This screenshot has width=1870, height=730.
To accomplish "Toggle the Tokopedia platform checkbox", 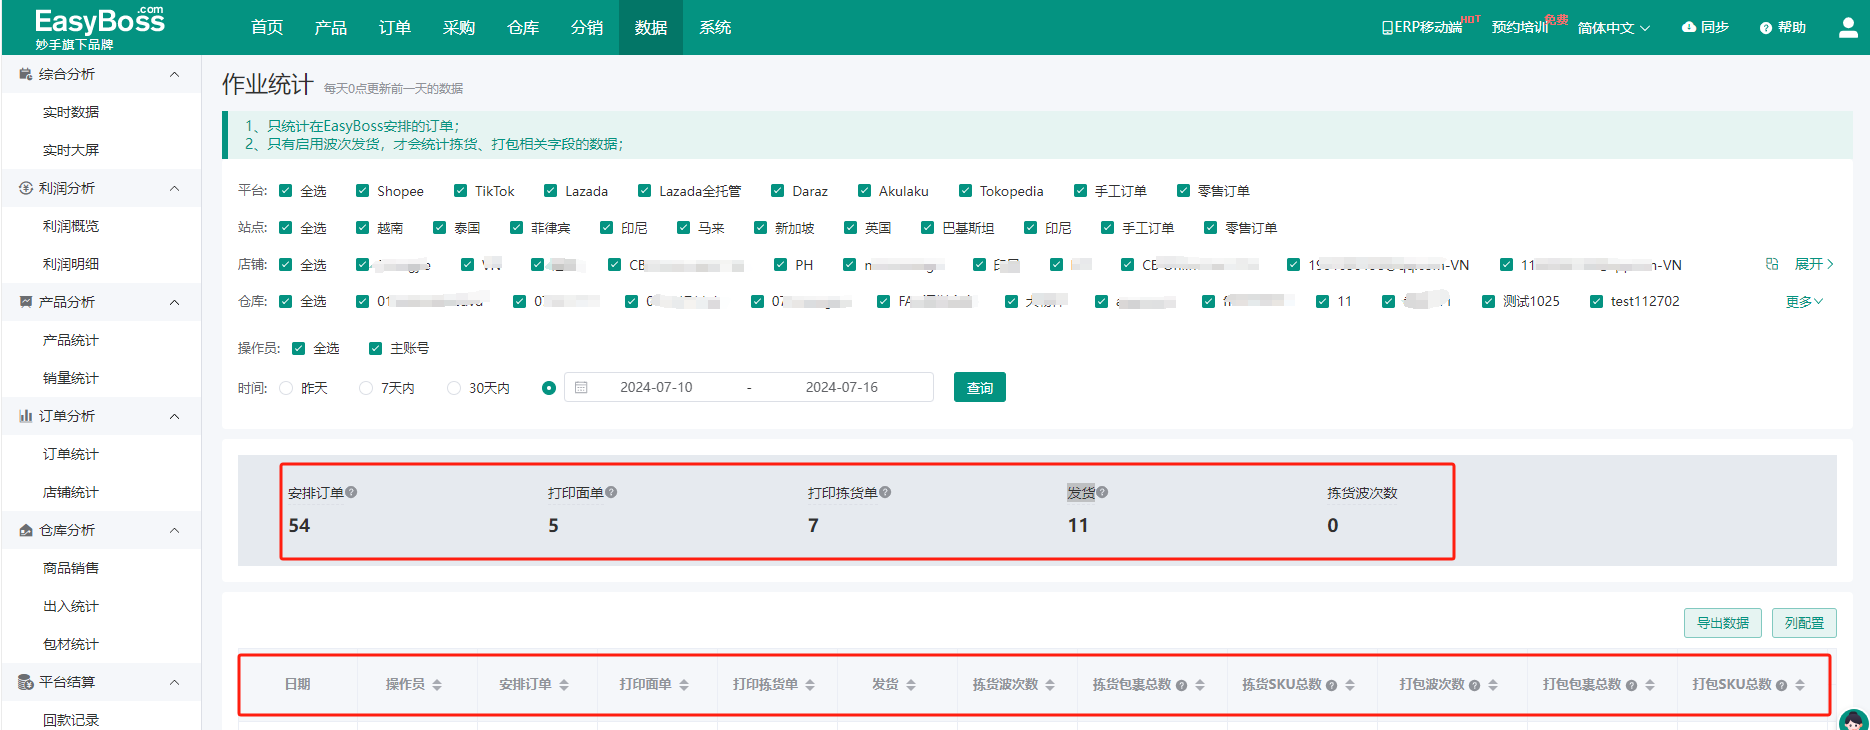I will [965, 191].
